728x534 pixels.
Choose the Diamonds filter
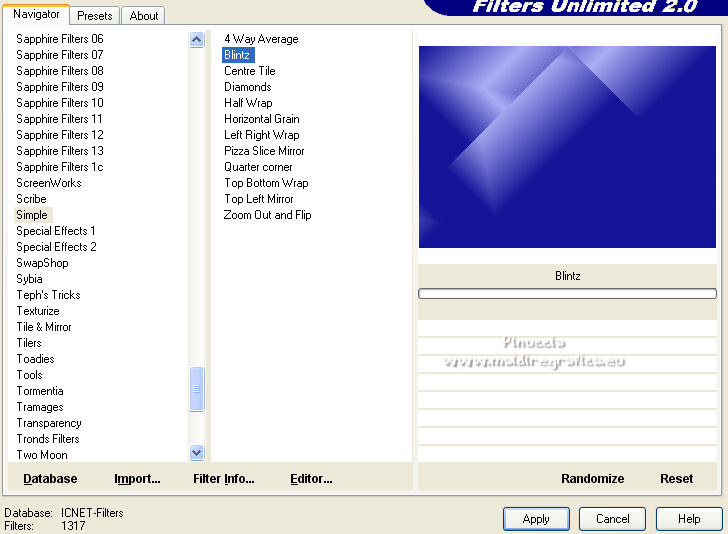point(247,87)
